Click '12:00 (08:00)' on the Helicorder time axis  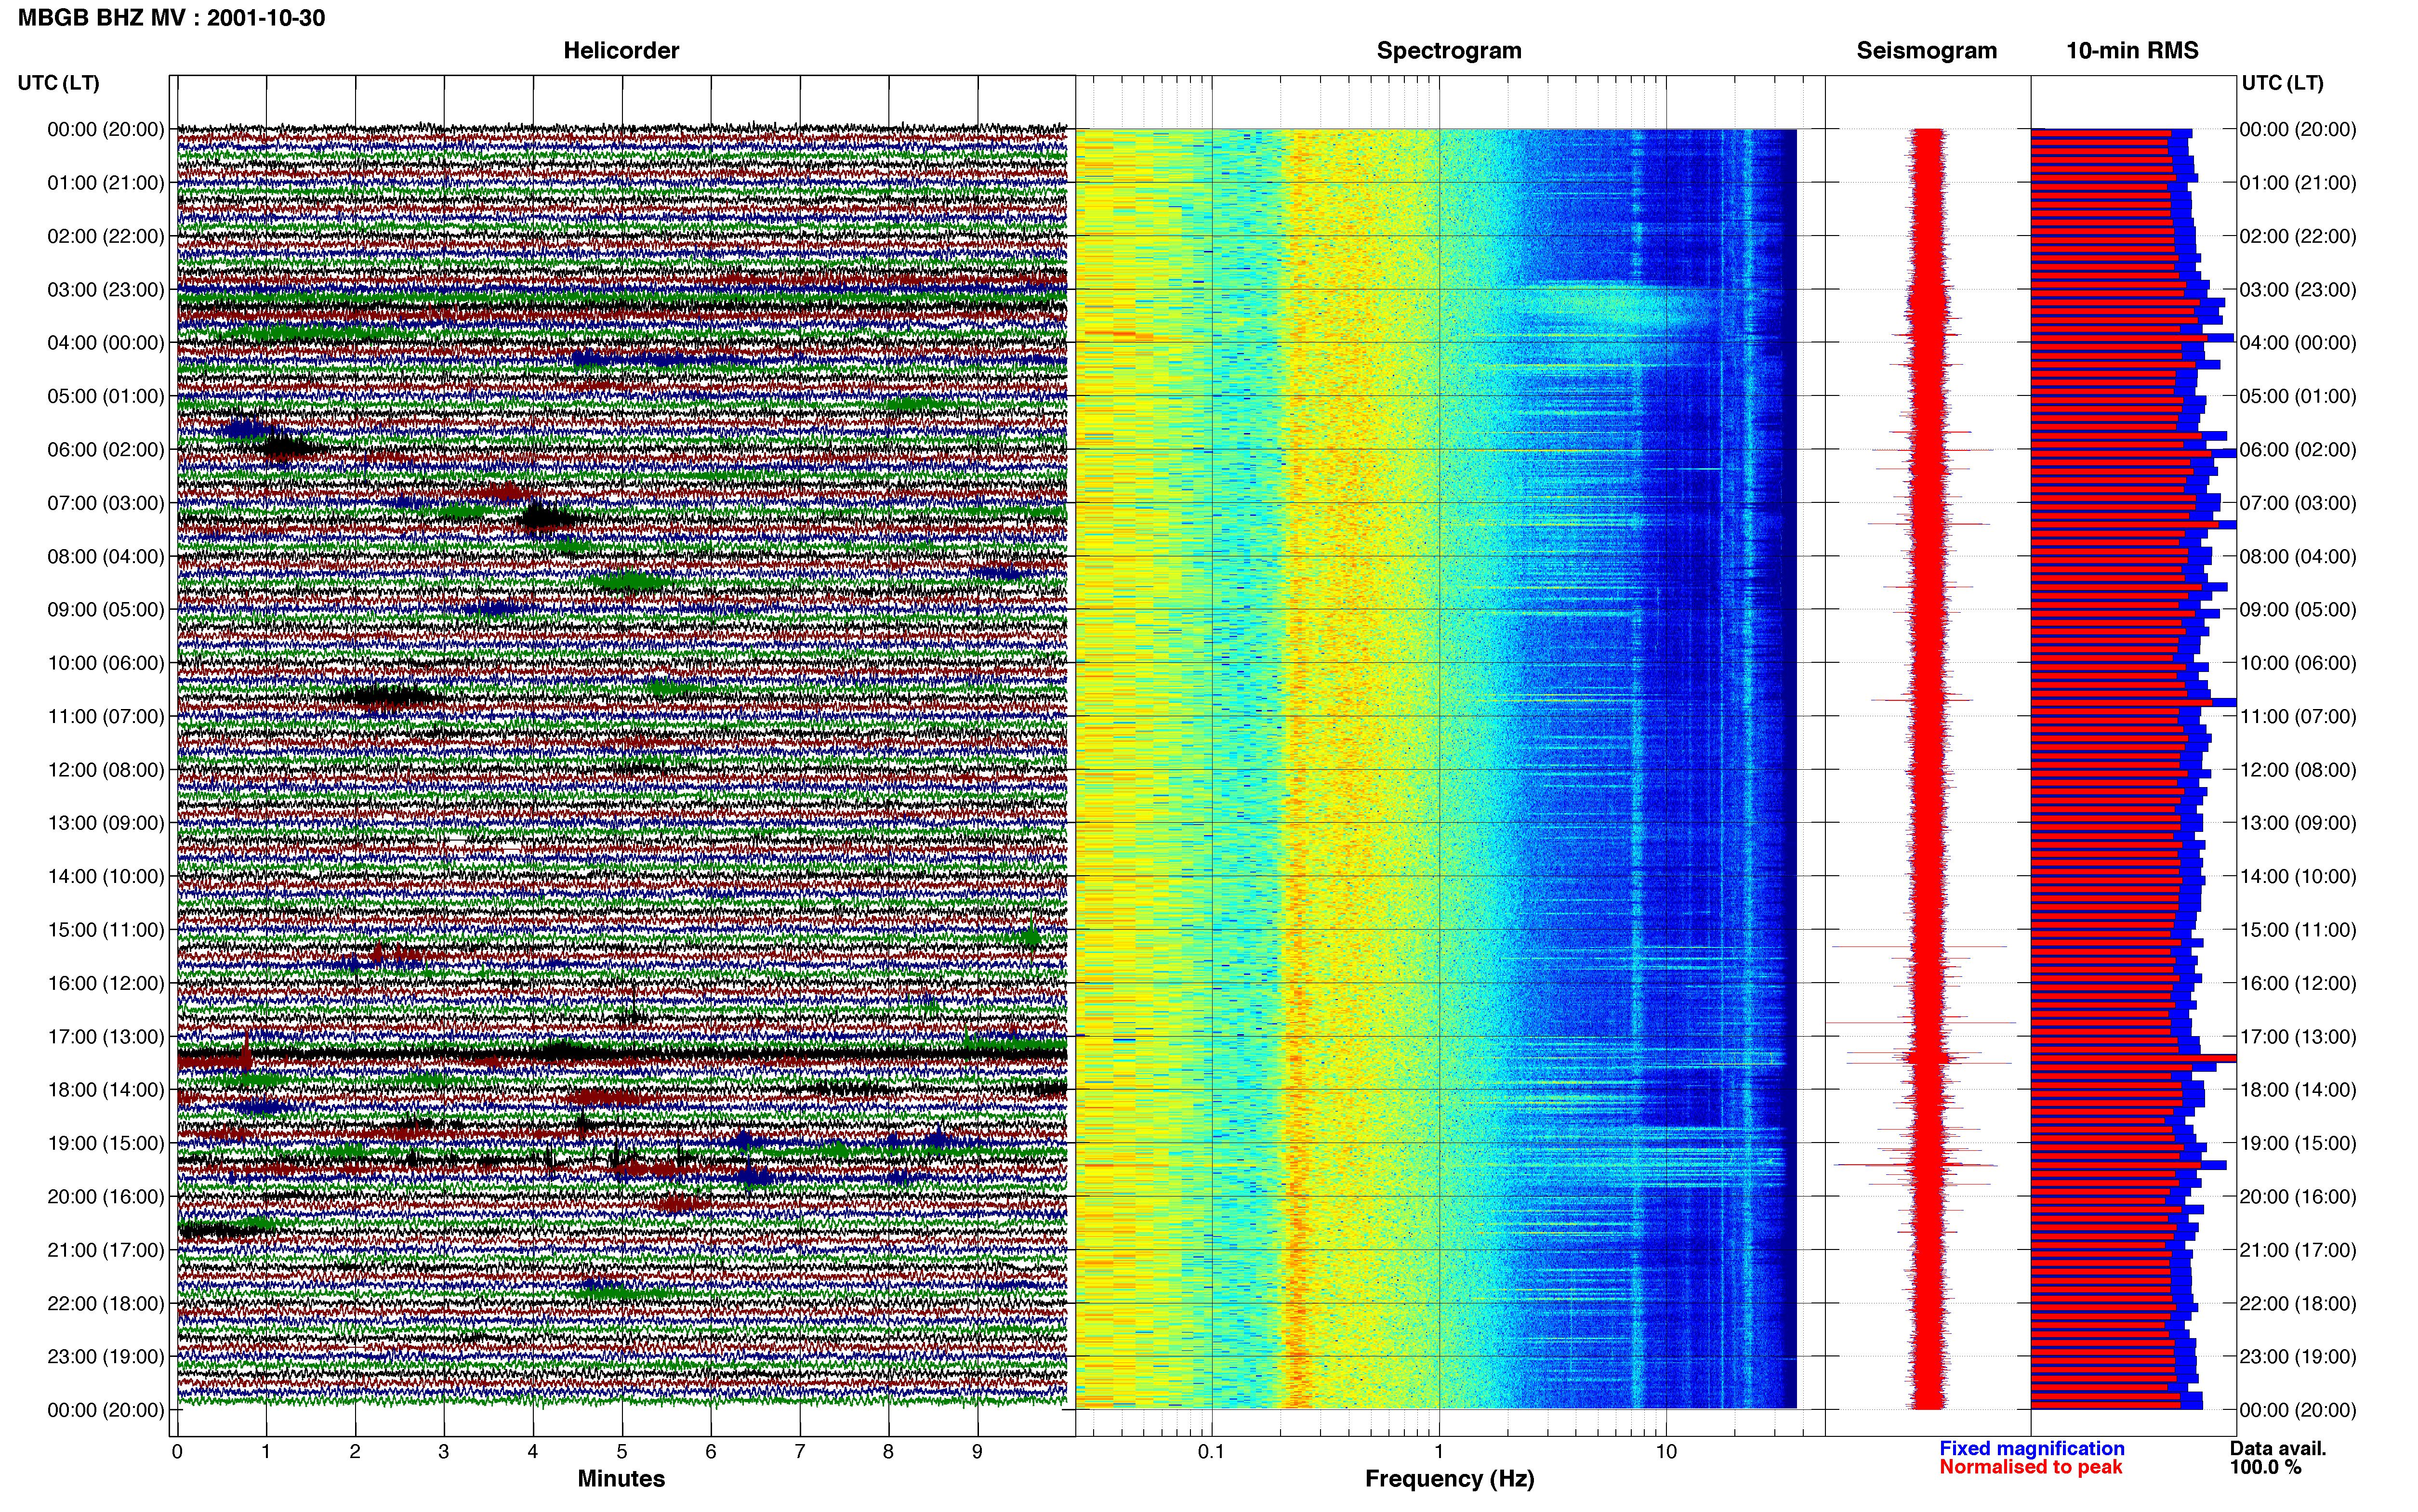click(106, 770)
